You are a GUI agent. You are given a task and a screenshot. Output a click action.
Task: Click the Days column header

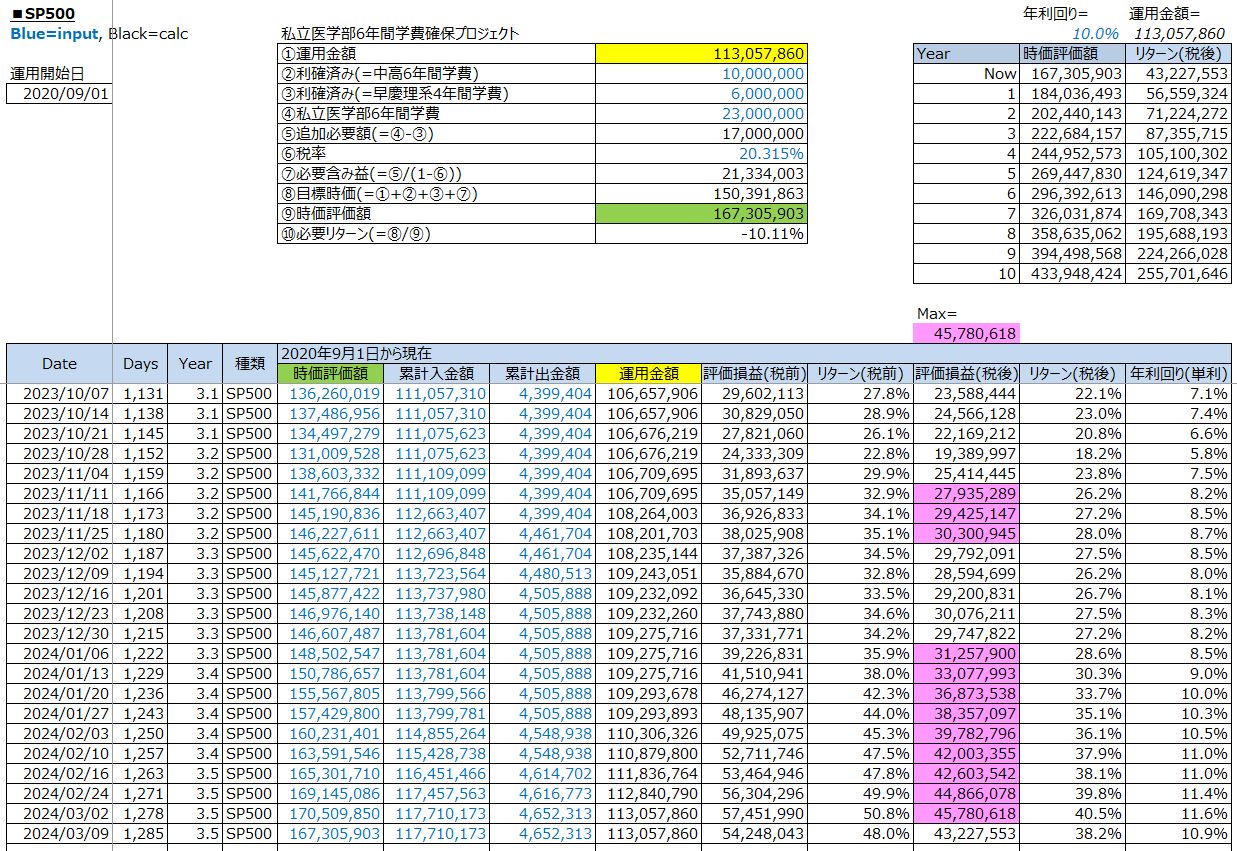[x=140, y=364]
